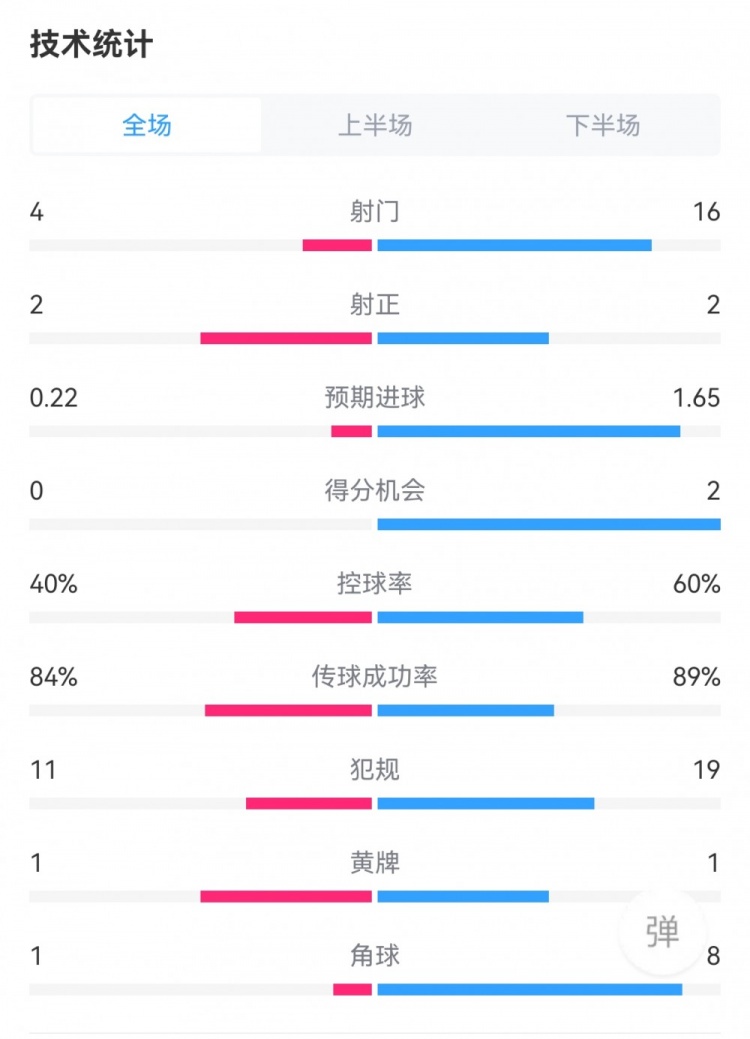This screenshot has width=750, height=1039.
Task: Select the 黄牌 stat label
Action: coord(375,862)
